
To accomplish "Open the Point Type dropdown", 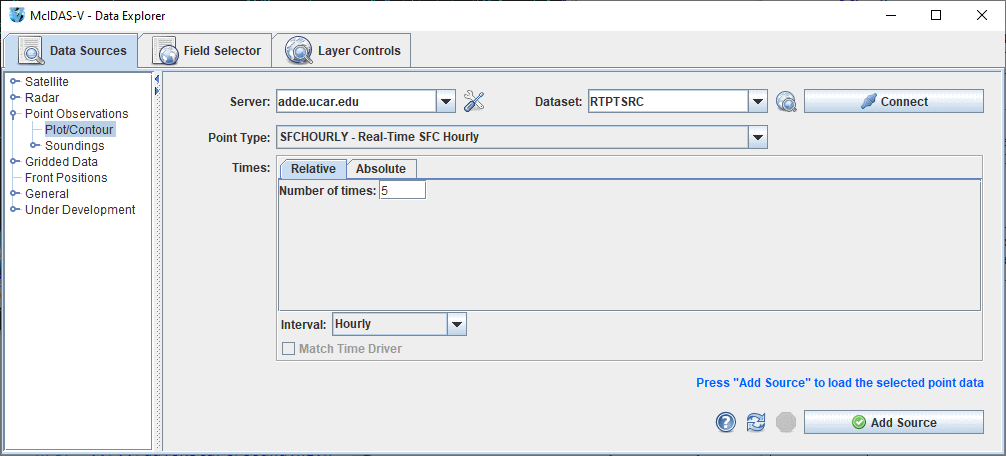I will 758,137.
